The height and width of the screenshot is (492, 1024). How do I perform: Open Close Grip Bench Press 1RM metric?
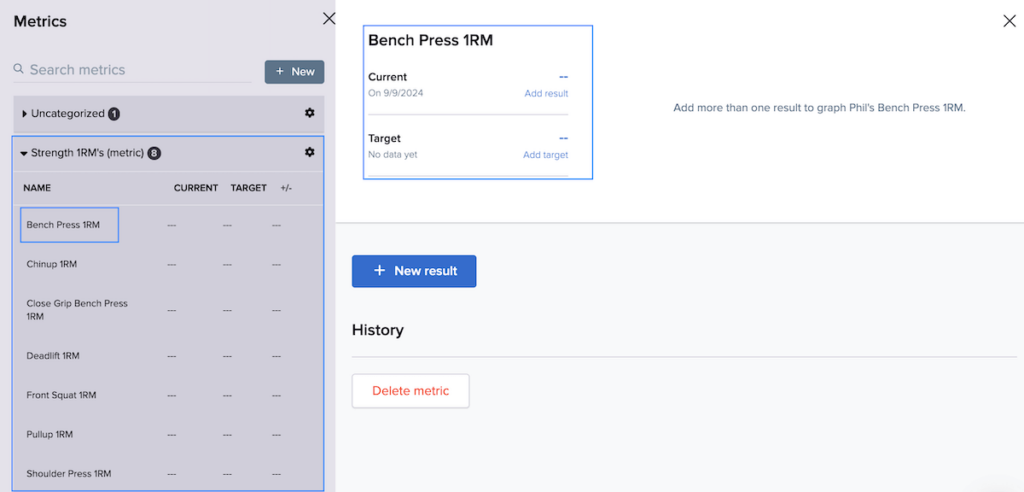click(x=77, y=309)
